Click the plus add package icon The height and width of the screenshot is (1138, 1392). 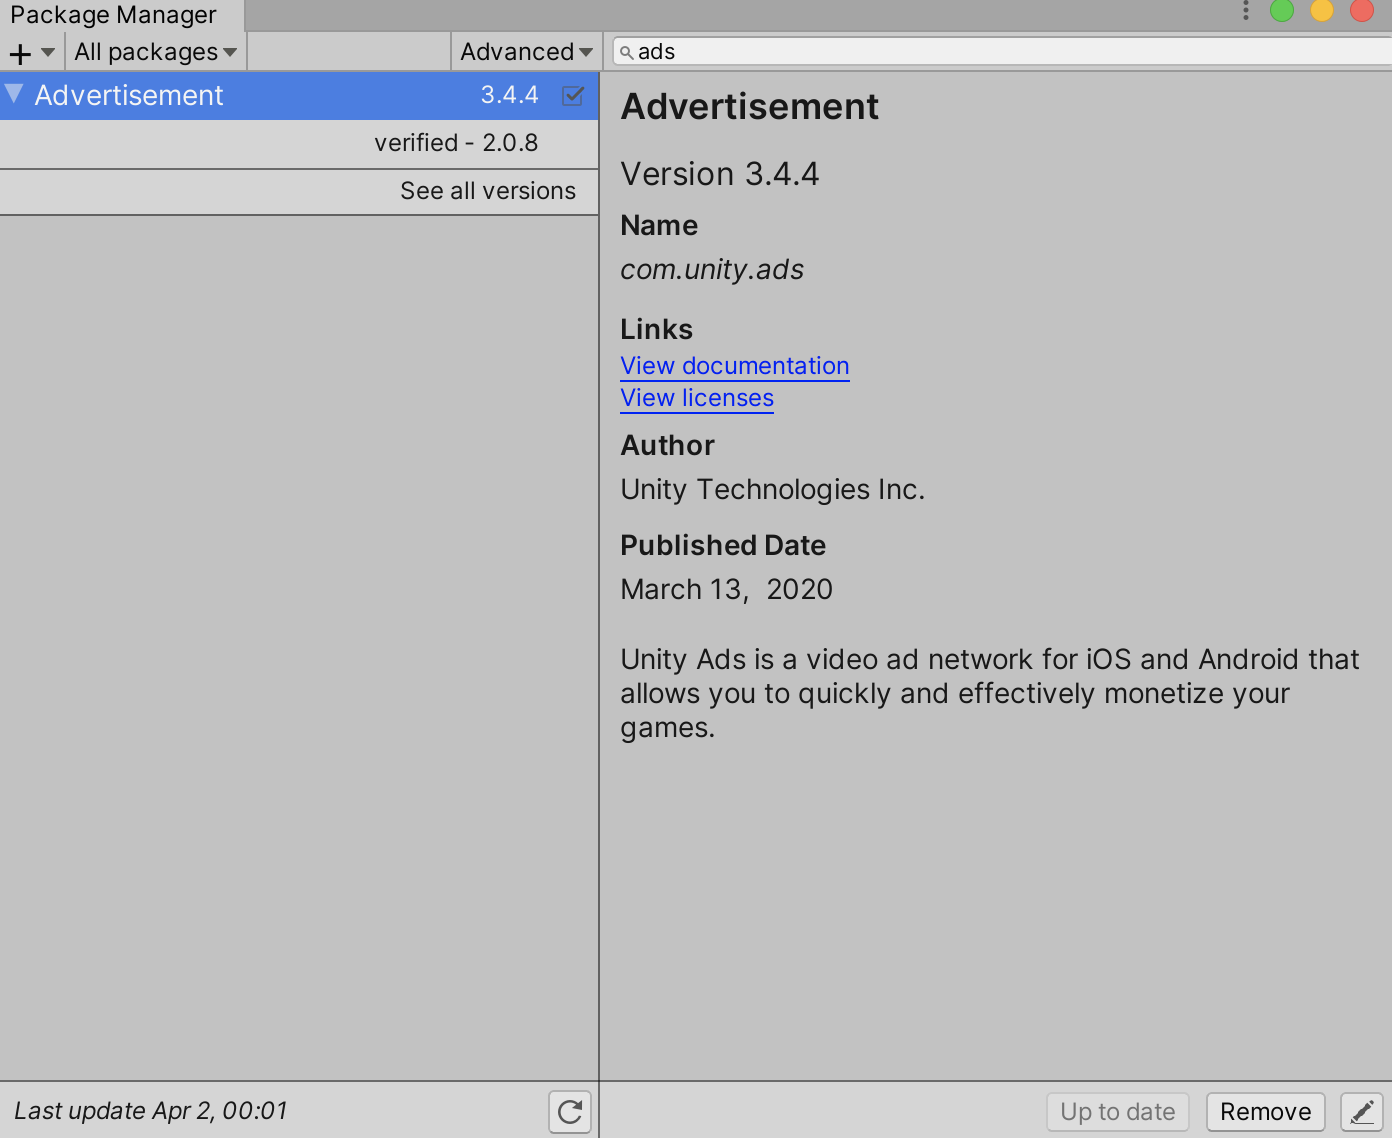pos(20,53)
